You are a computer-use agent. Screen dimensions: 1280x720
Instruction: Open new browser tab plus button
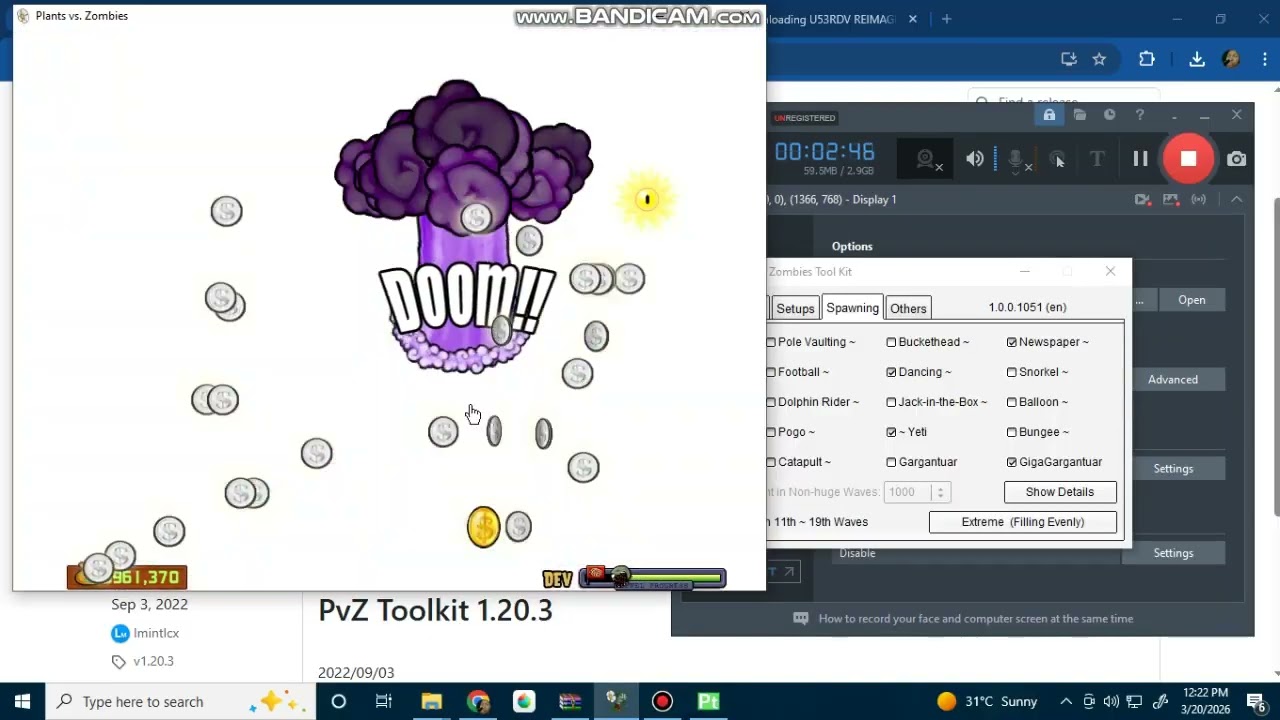(946, 19)
